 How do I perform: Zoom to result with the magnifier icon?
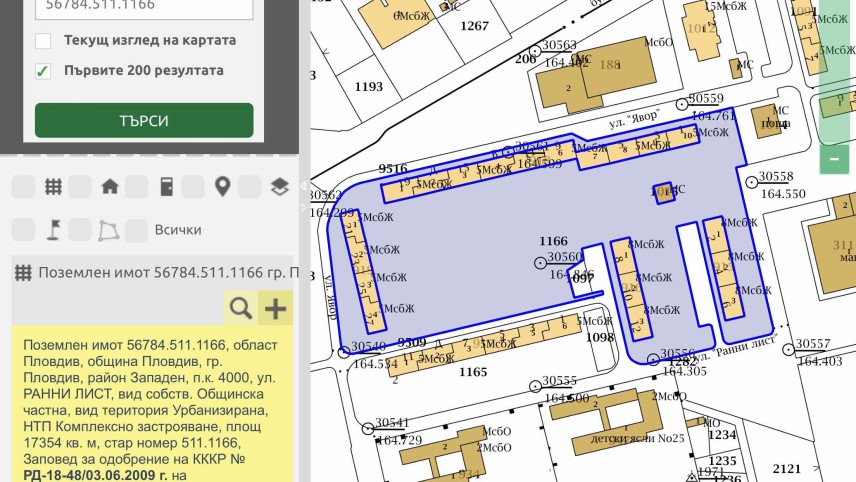tap(241, 308)
